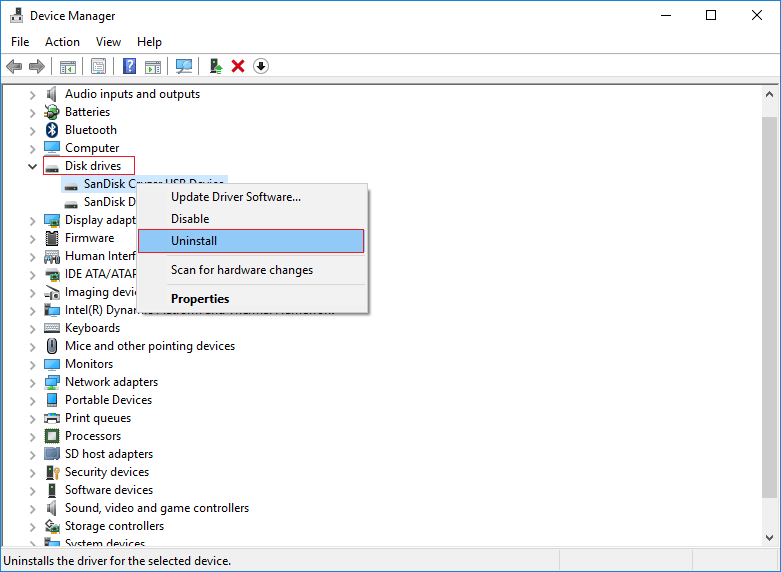The height and width of the screenshot is (572, 781).
Task: Click the Device Manager title bar icon
Action: click(16, 15)
